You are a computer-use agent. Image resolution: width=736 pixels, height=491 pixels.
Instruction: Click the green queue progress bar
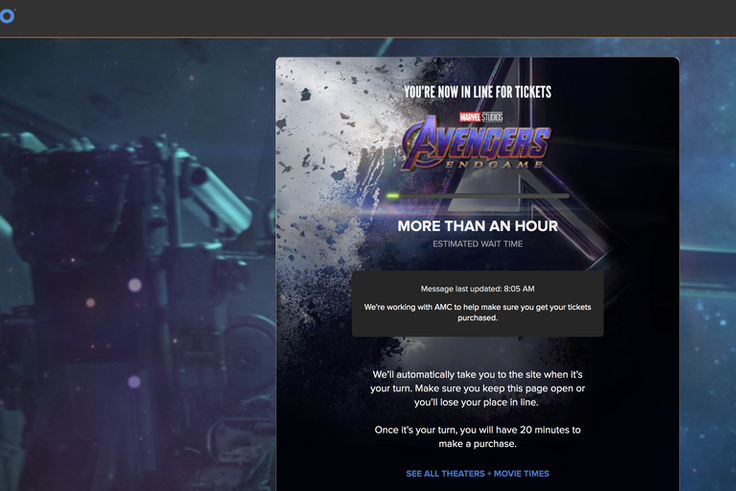click(477, 196)
